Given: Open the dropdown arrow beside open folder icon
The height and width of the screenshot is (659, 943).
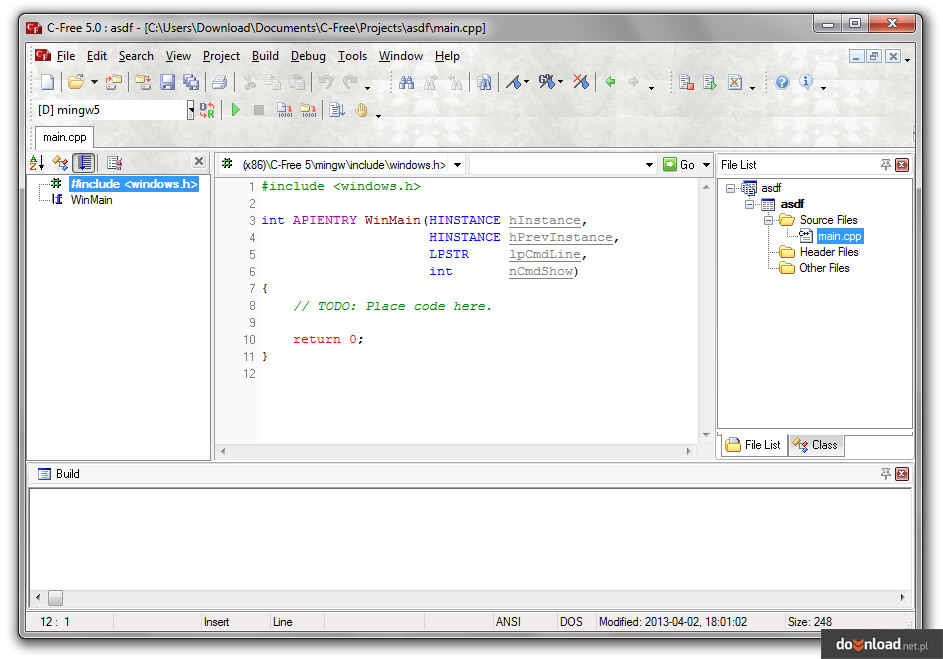Looking at the screenshot, I should (94, 82).
